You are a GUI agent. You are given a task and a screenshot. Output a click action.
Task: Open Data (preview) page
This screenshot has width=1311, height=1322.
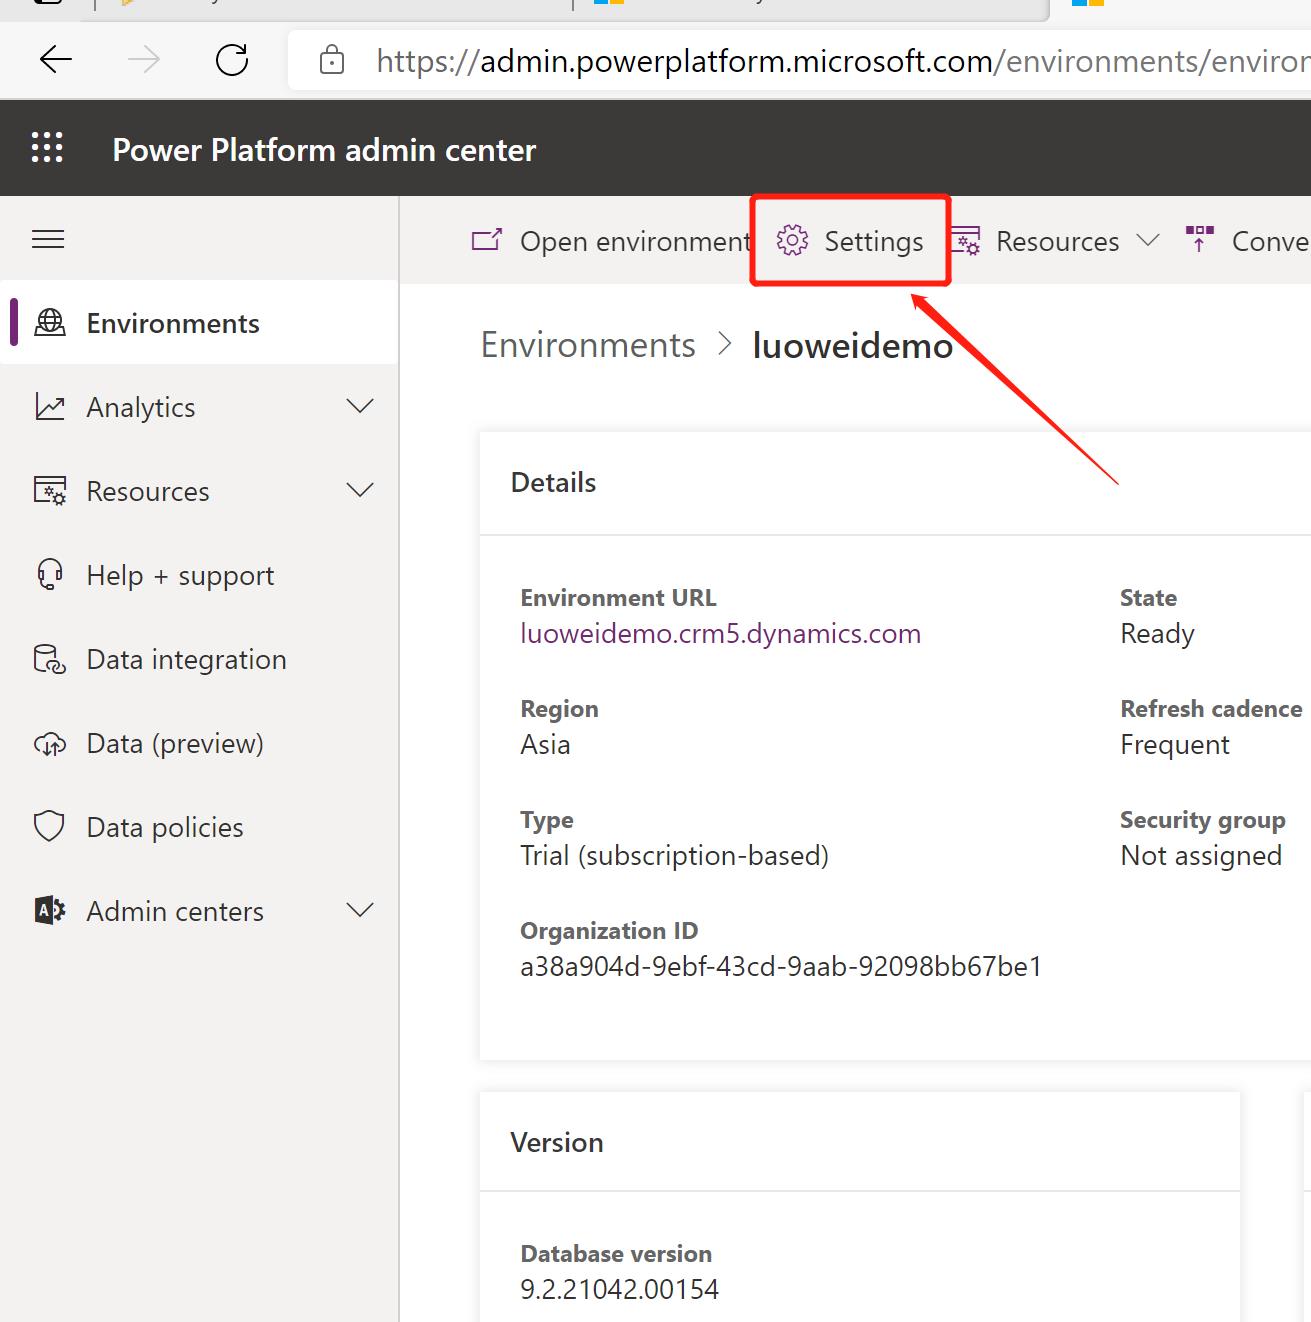pos(200,743)
